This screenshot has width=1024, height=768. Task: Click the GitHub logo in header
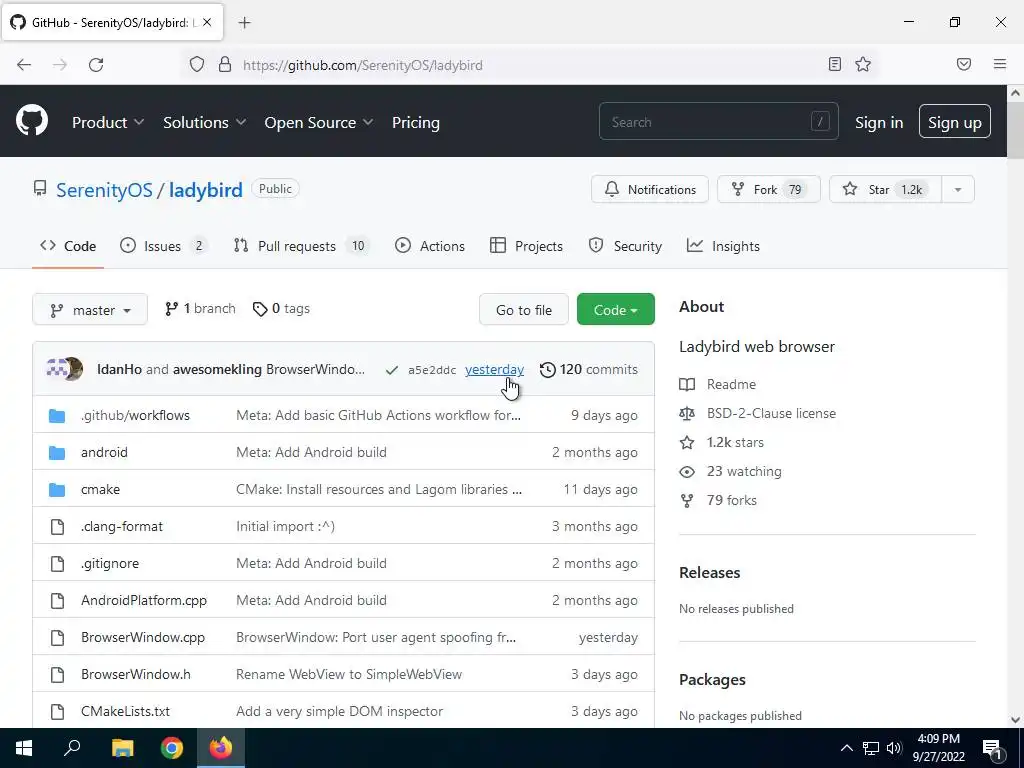coord(31,121)
